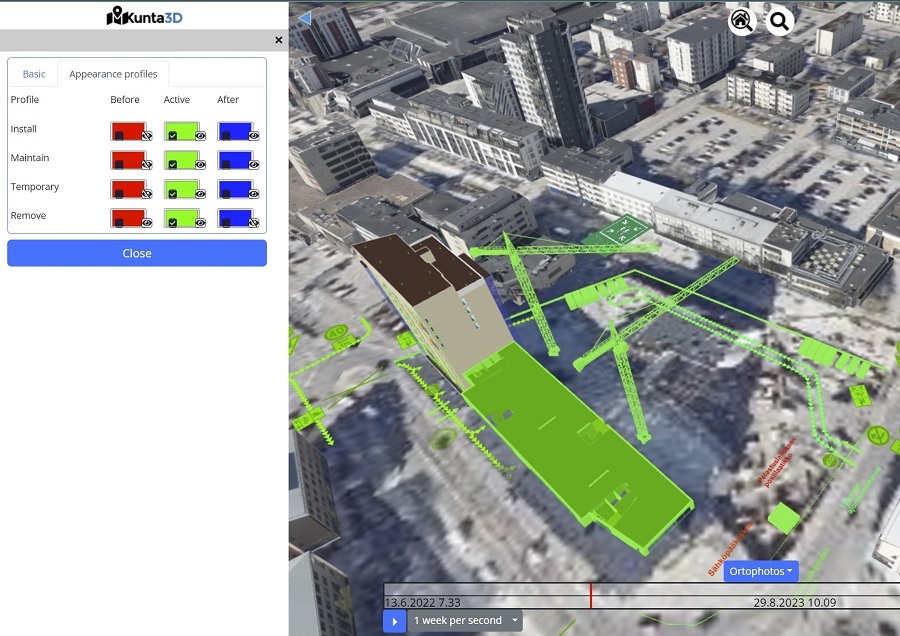Viewport: 900px width, 636px height.
Task: Switch to the Basic tab
Action: point(34,74)
